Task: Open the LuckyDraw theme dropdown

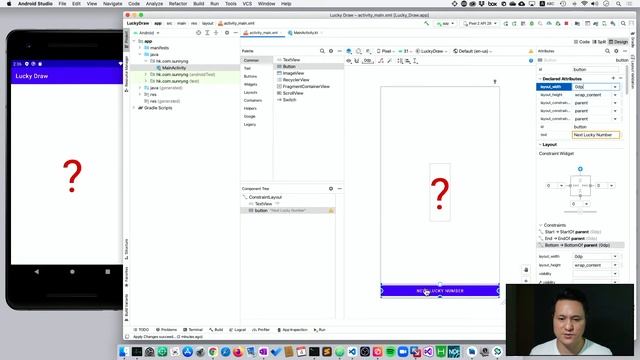Action: click(431, 51)
